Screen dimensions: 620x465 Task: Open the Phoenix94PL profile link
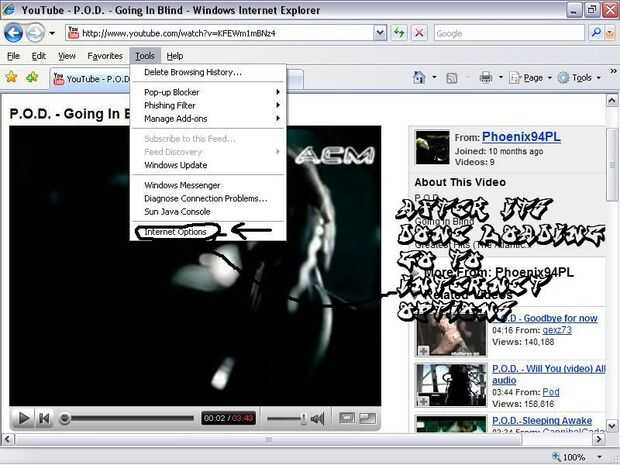521,137
